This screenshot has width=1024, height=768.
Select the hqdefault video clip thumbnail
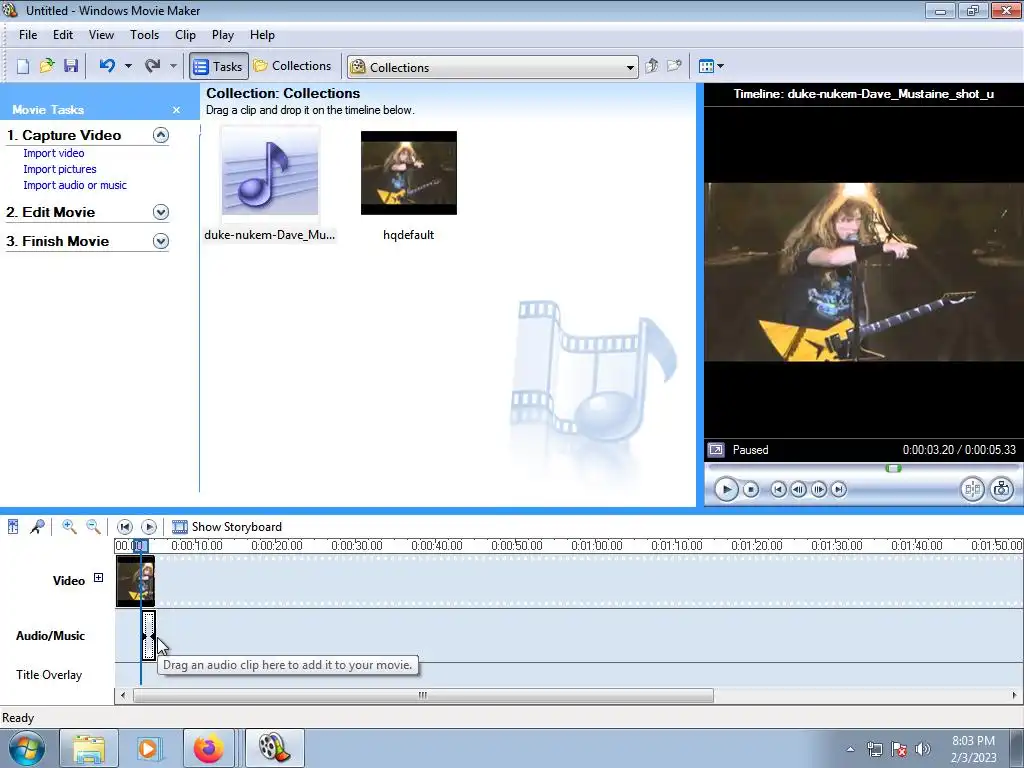[409, 173]
